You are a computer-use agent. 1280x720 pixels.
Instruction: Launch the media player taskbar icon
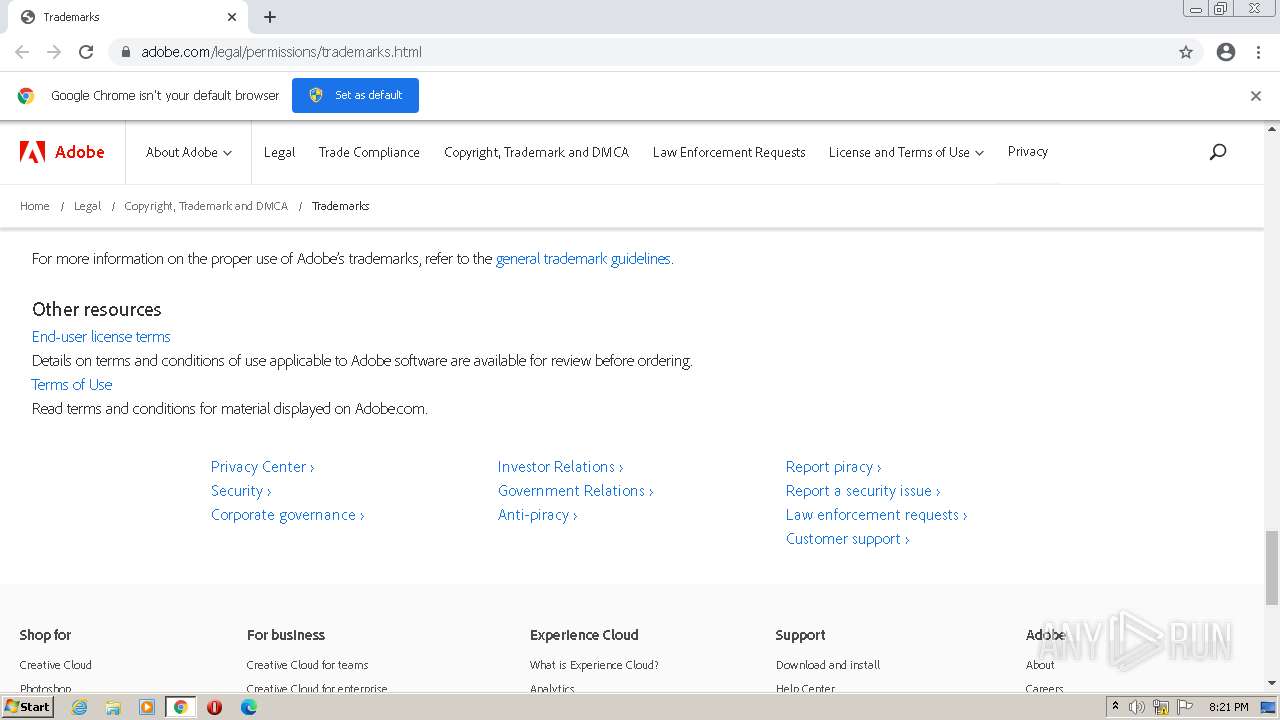147,707
